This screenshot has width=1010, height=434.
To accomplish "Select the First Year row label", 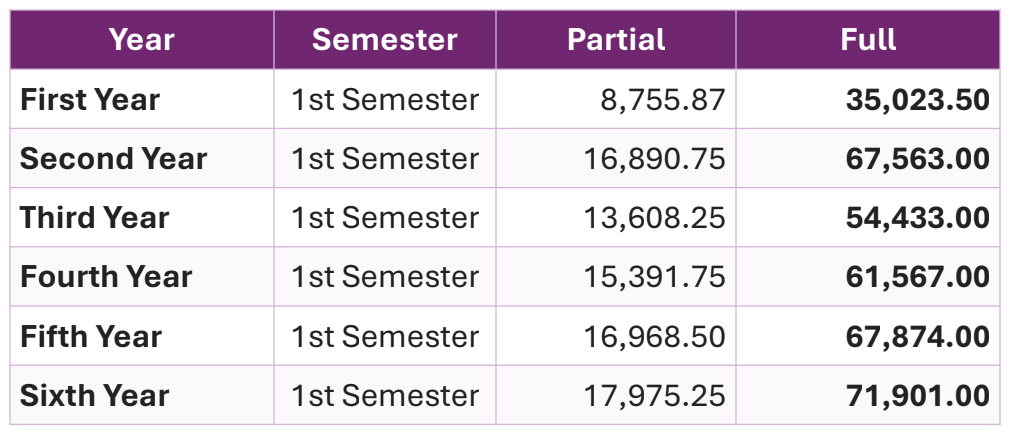I will 90,100.
